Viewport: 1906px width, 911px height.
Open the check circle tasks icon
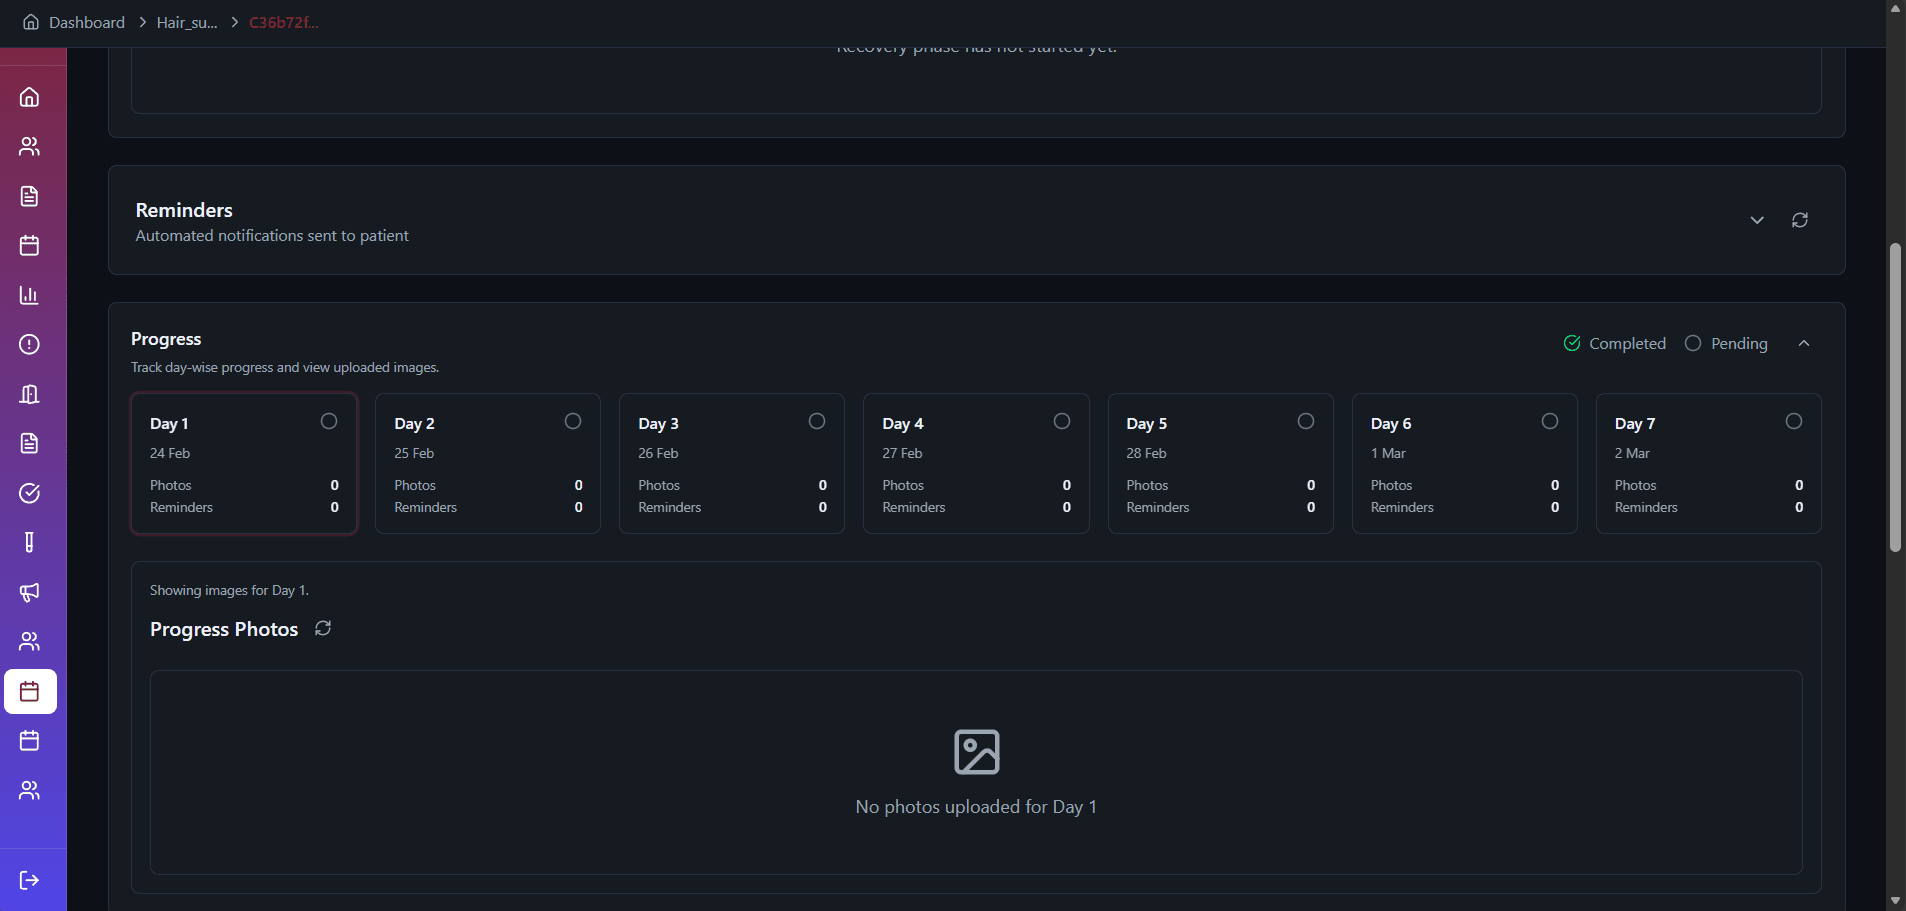point(30,493)
